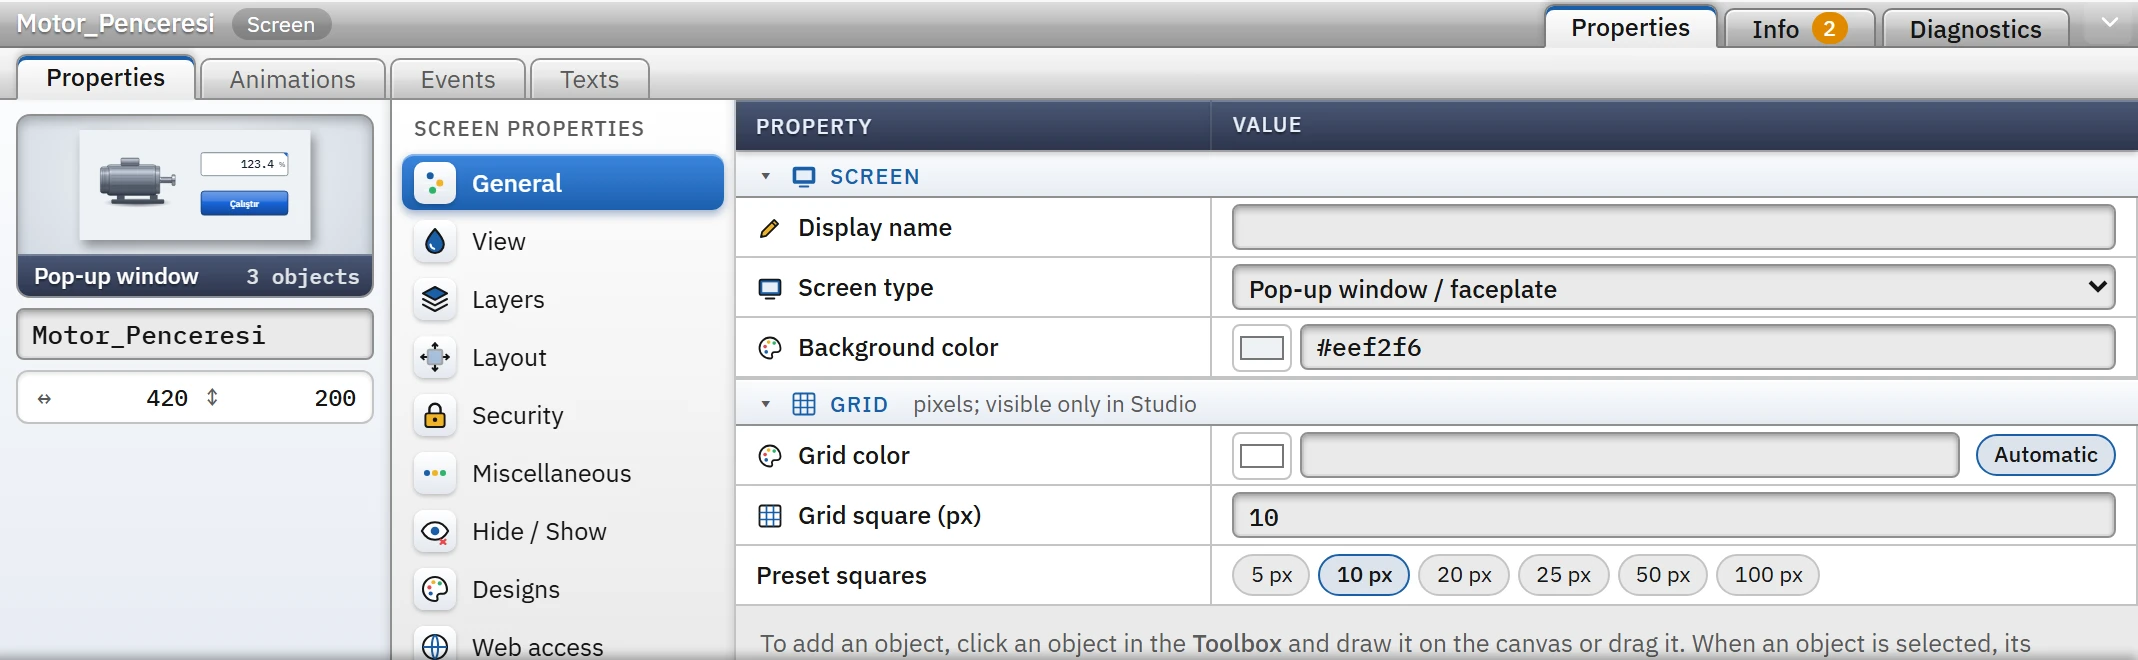This screenshot has width=2138, height=660.
Task: Click the Automatic grid color button
Action: click(2045, 455)
